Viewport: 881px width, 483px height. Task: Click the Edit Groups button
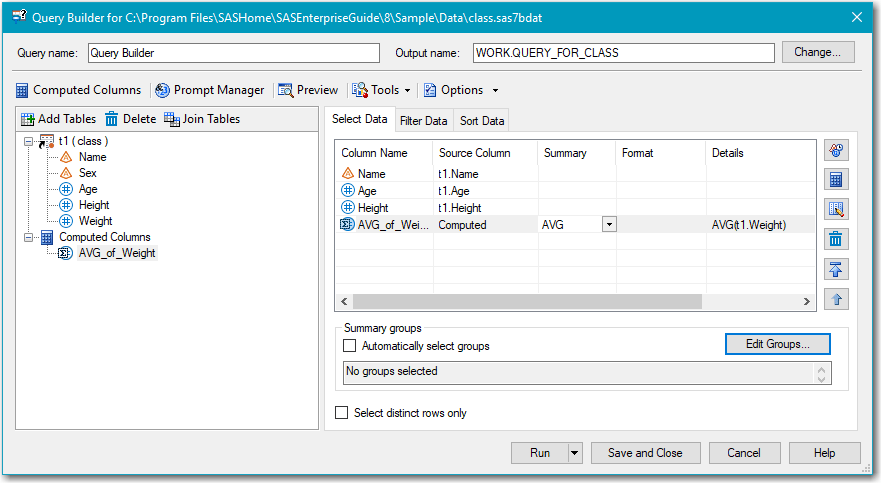pyautogui.click(x=777, y=344)
